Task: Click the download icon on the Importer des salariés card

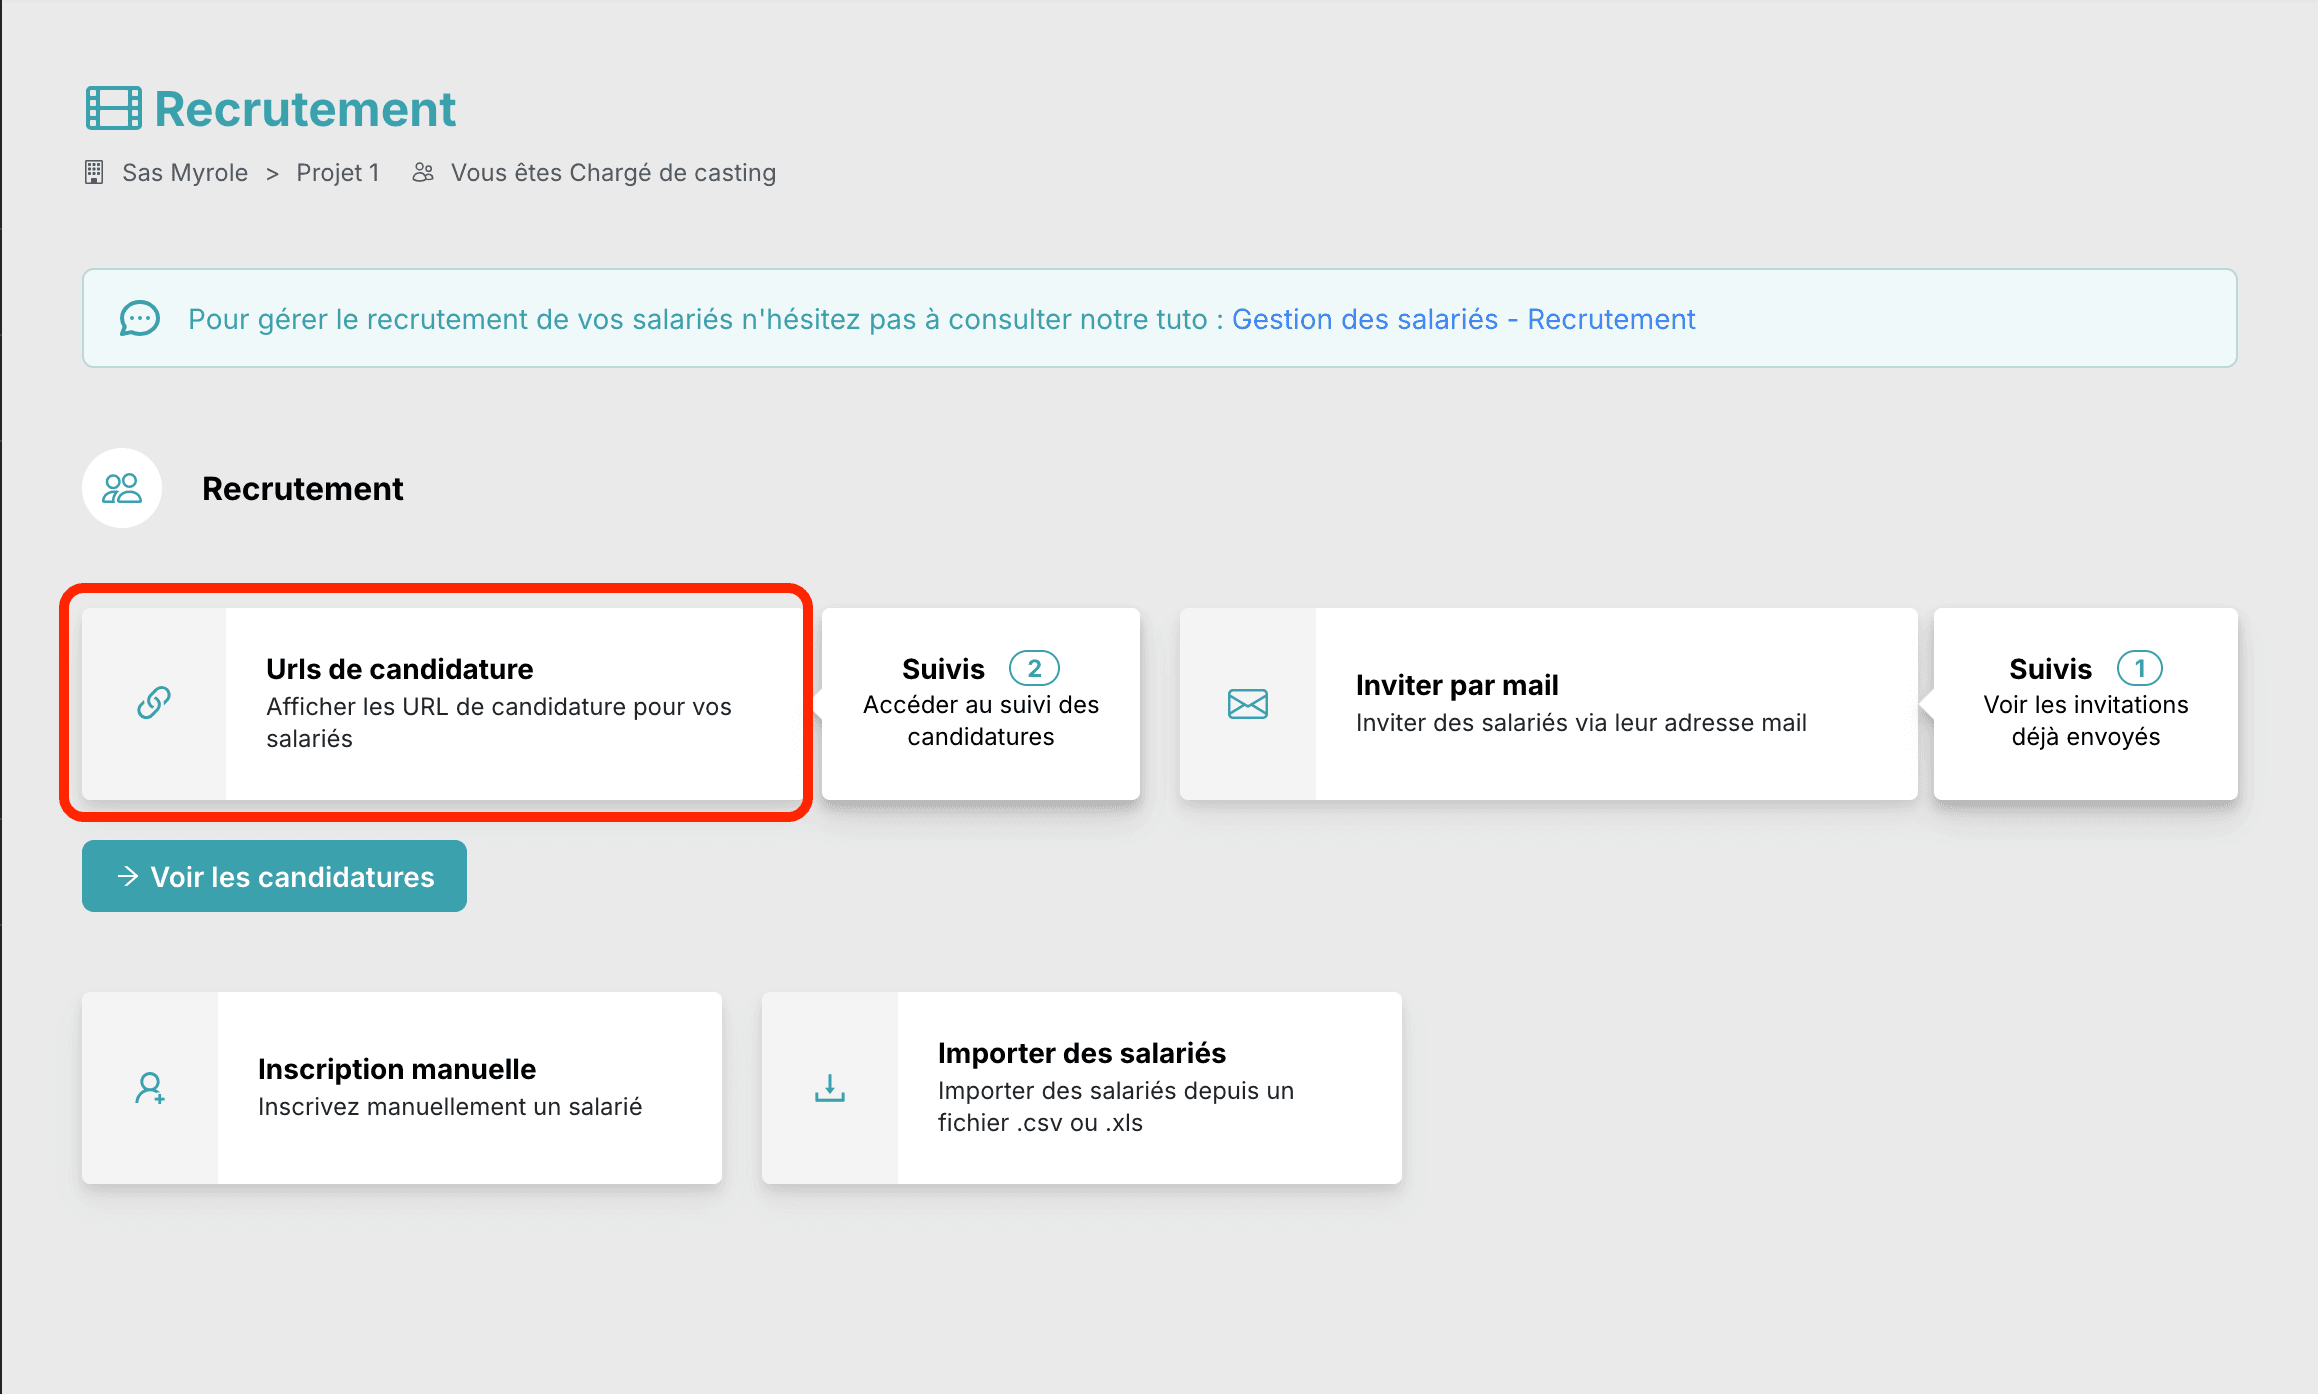Action: pyautogui.click(x=830, y=1088)
